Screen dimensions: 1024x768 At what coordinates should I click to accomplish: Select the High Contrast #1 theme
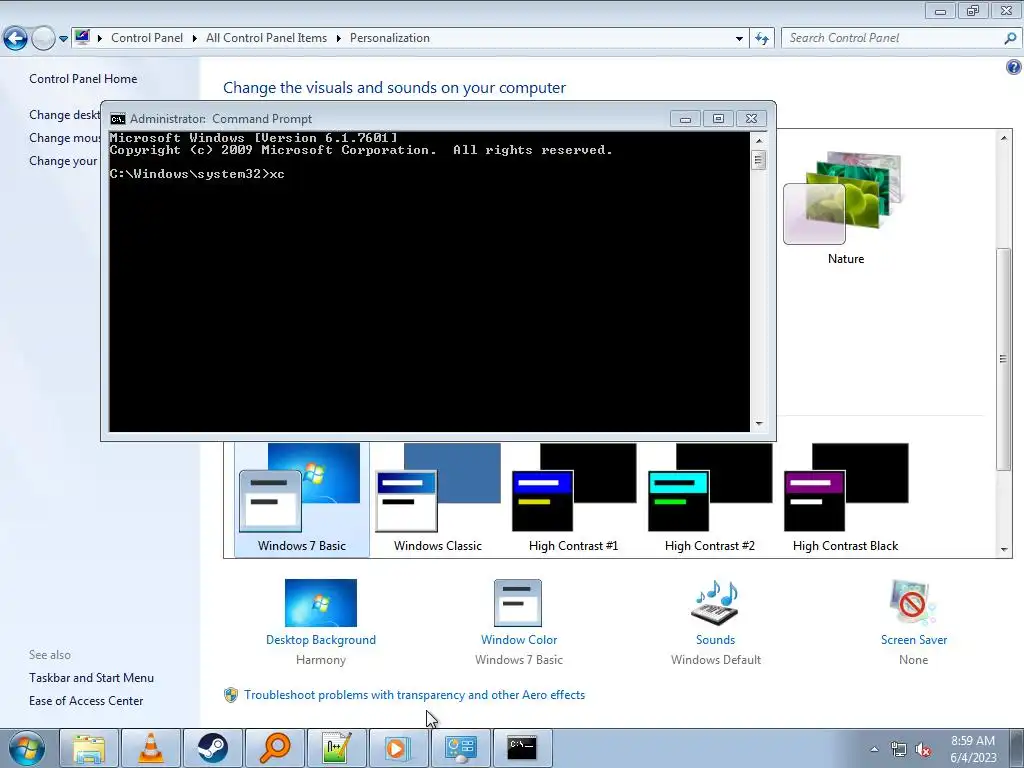(573, 499)
